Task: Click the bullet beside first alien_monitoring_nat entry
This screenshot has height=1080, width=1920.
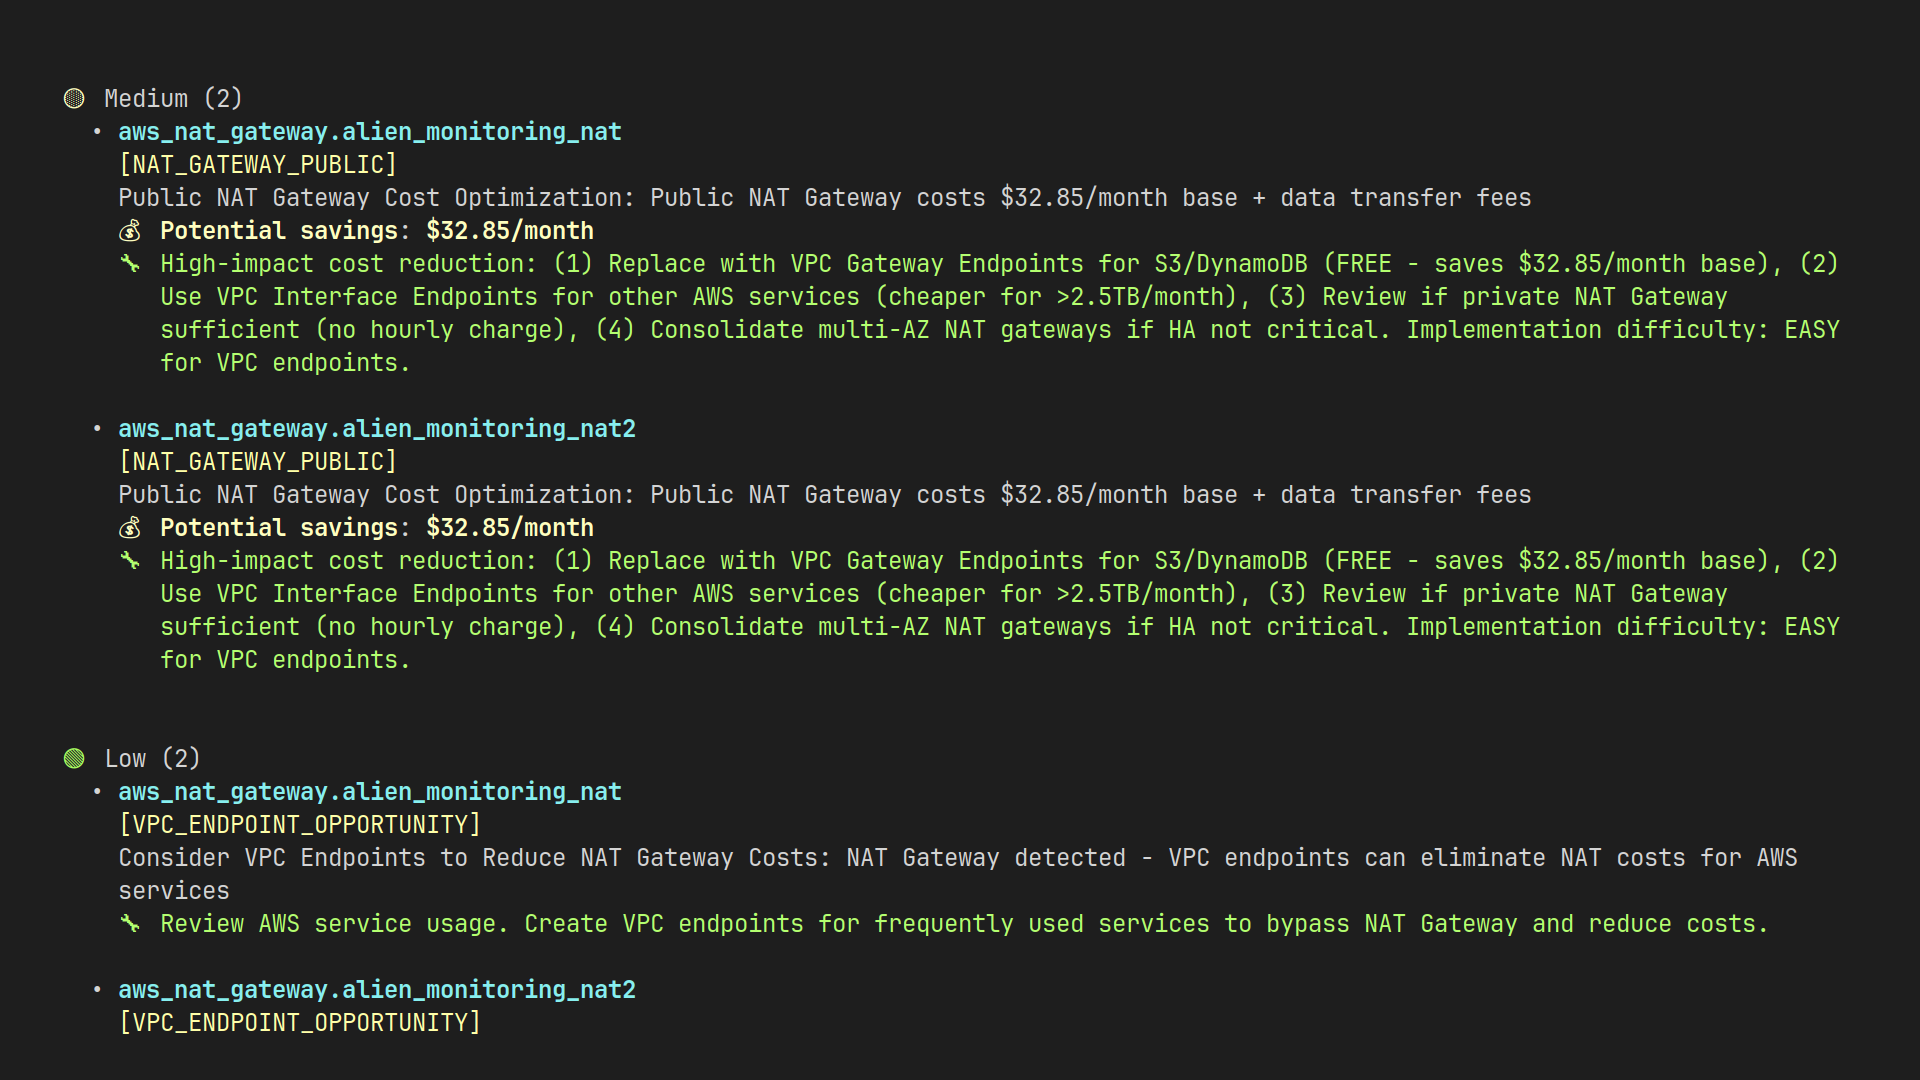Action: pos(97,132)
